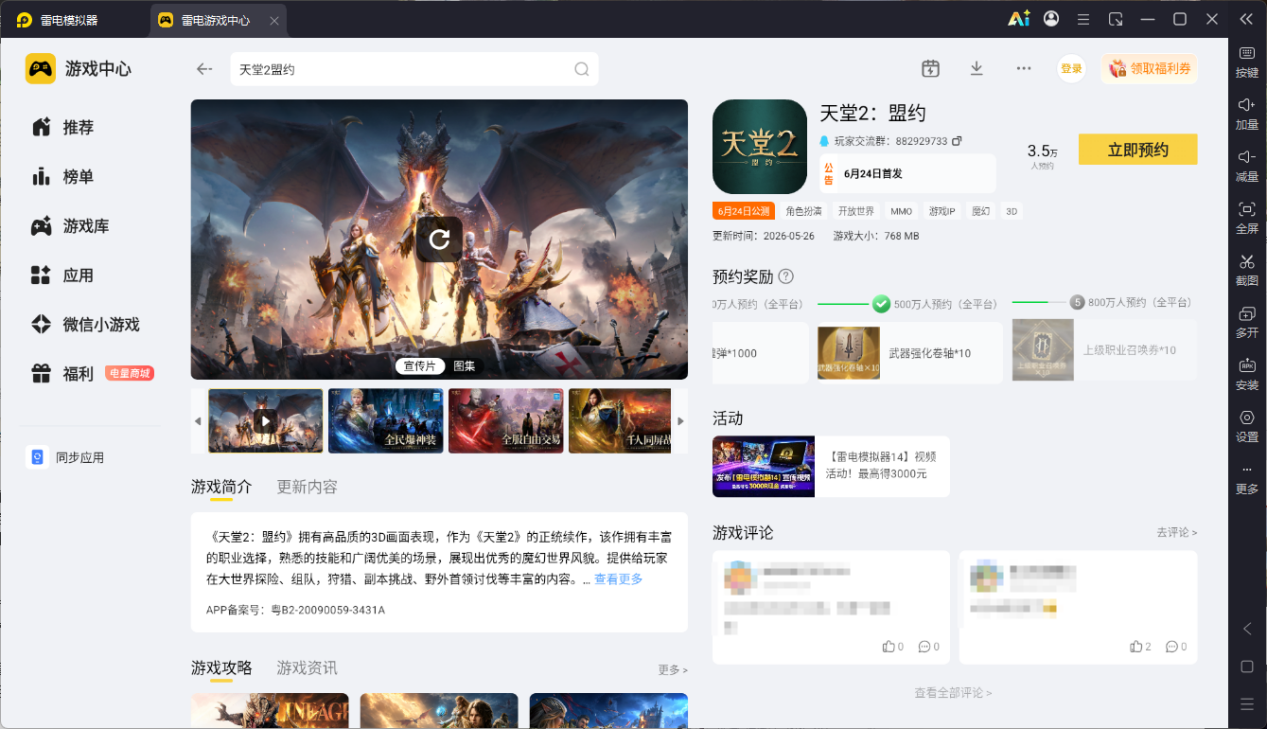Open the downloads icon in top bar
Image resolution: width=1267 pixels, height=729 pixels.
pyautogui.click(x=977, y=68)
